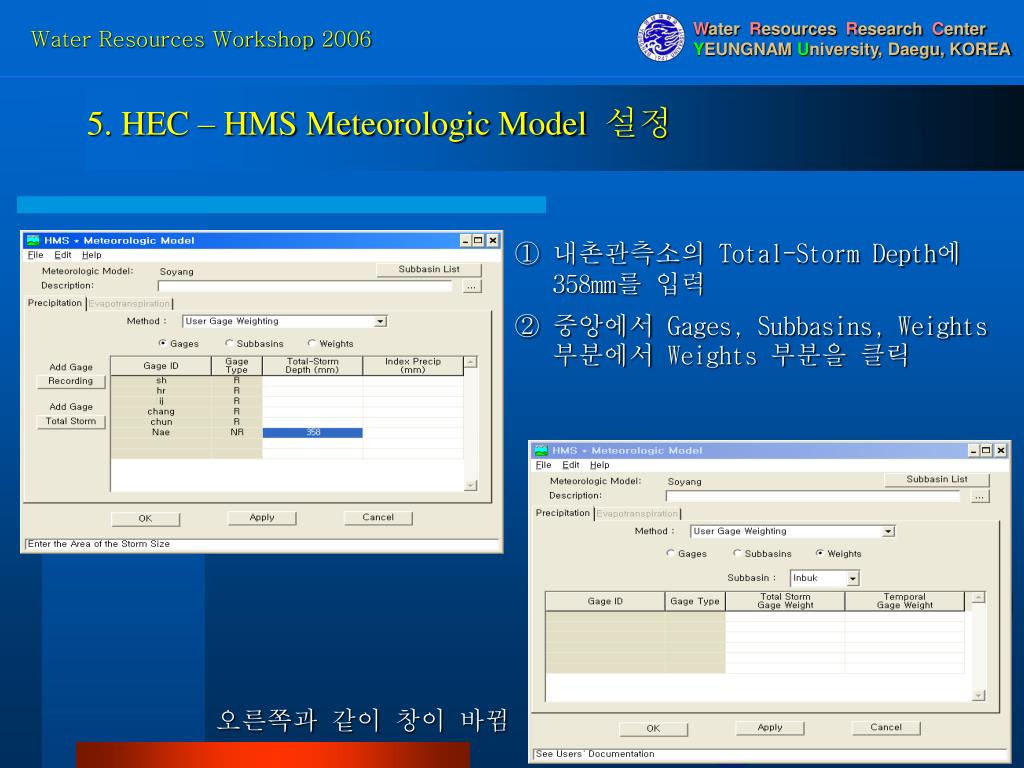Screen dimensions: 1024x768
Task: Click description ellipsis button in right window
Action: pyautogui.click(x=980, y=496)
